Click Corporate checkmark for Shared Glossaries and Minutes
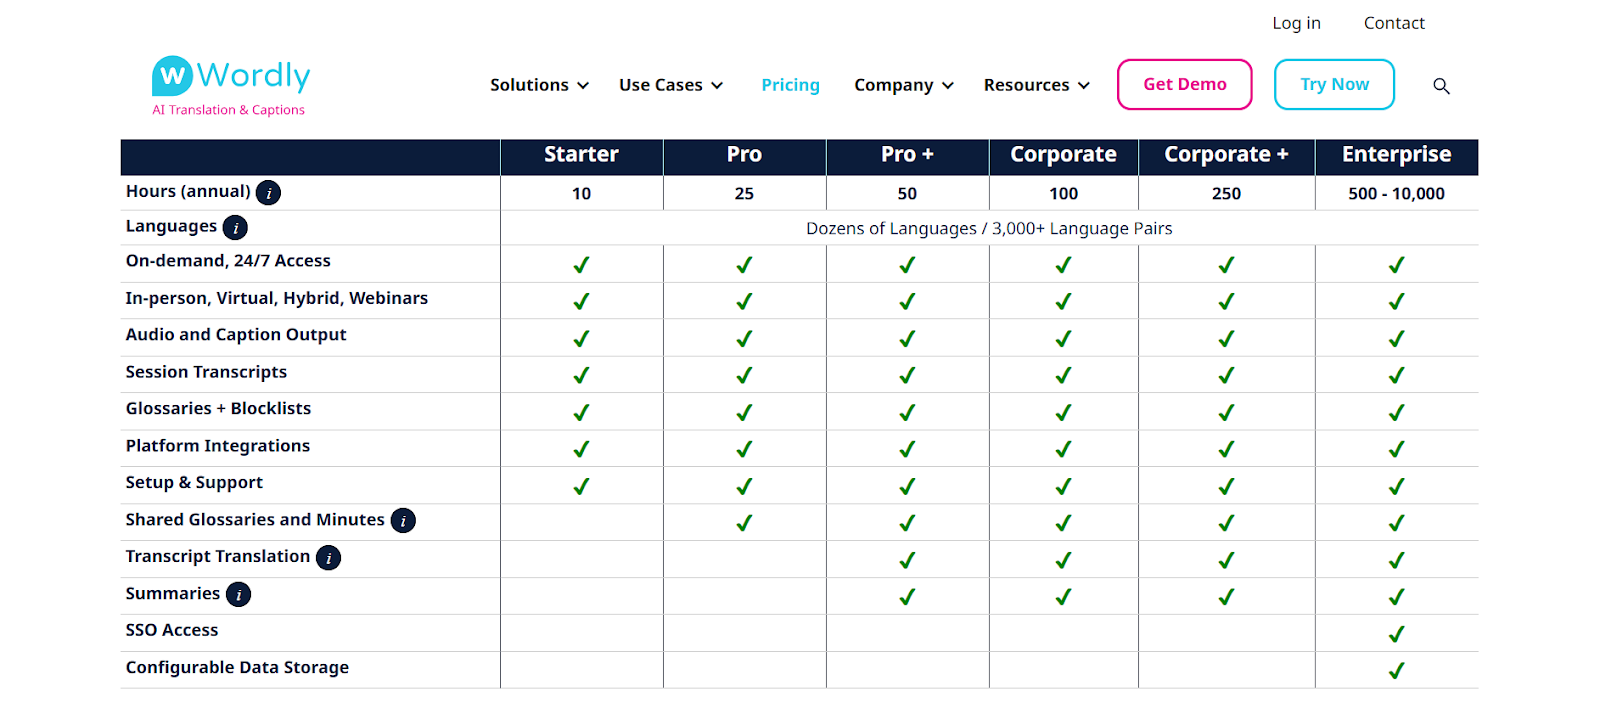 point(1063,523)
